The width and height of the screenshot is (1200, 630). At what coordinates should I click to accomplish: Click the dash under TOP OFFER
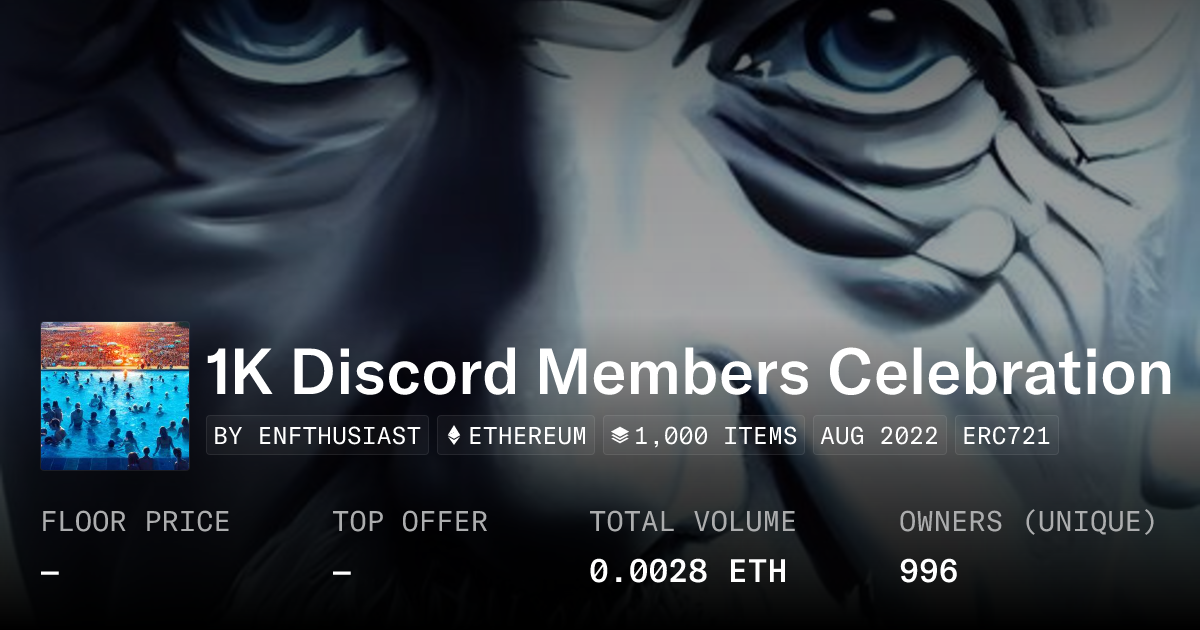point(342,572)
